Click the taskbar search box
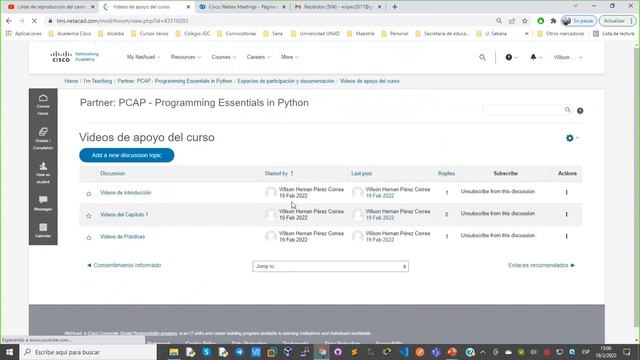640x360 pixels. (88, 352)
